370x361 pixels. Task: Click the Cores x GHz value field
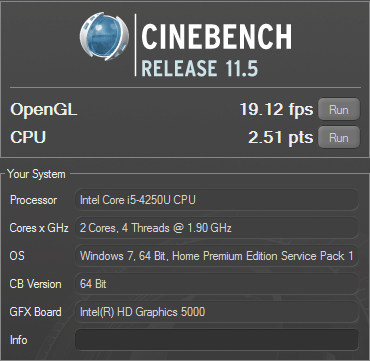coord(217,228)
